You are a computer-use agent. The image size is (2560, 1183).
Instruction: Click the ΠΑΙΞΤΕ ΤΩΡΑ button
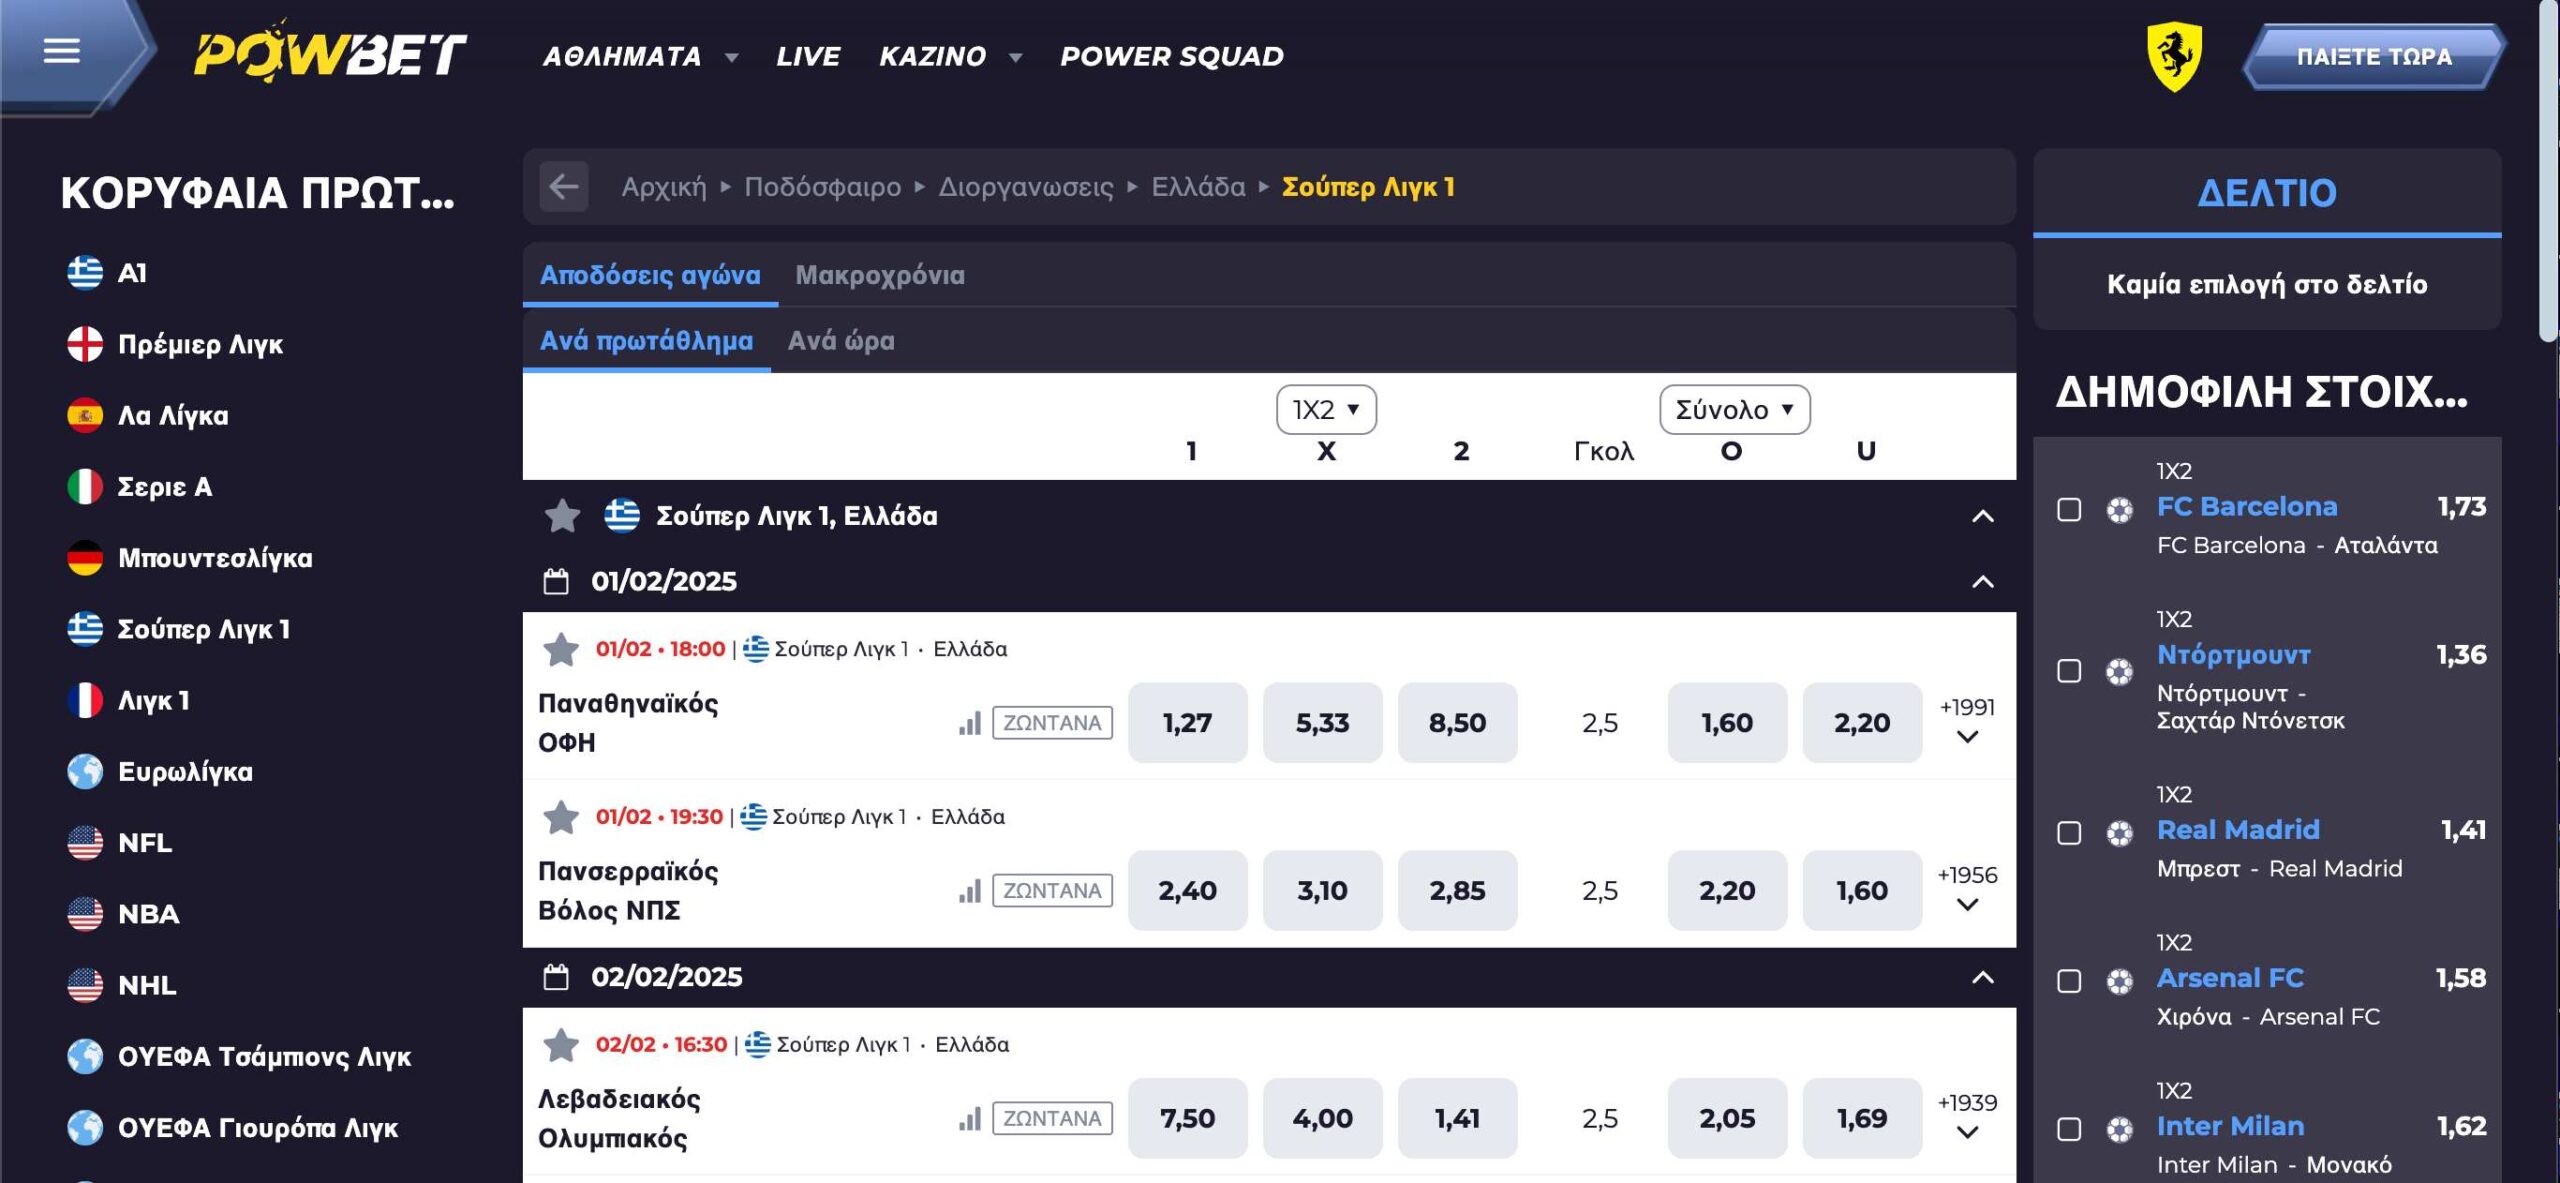2373,57
